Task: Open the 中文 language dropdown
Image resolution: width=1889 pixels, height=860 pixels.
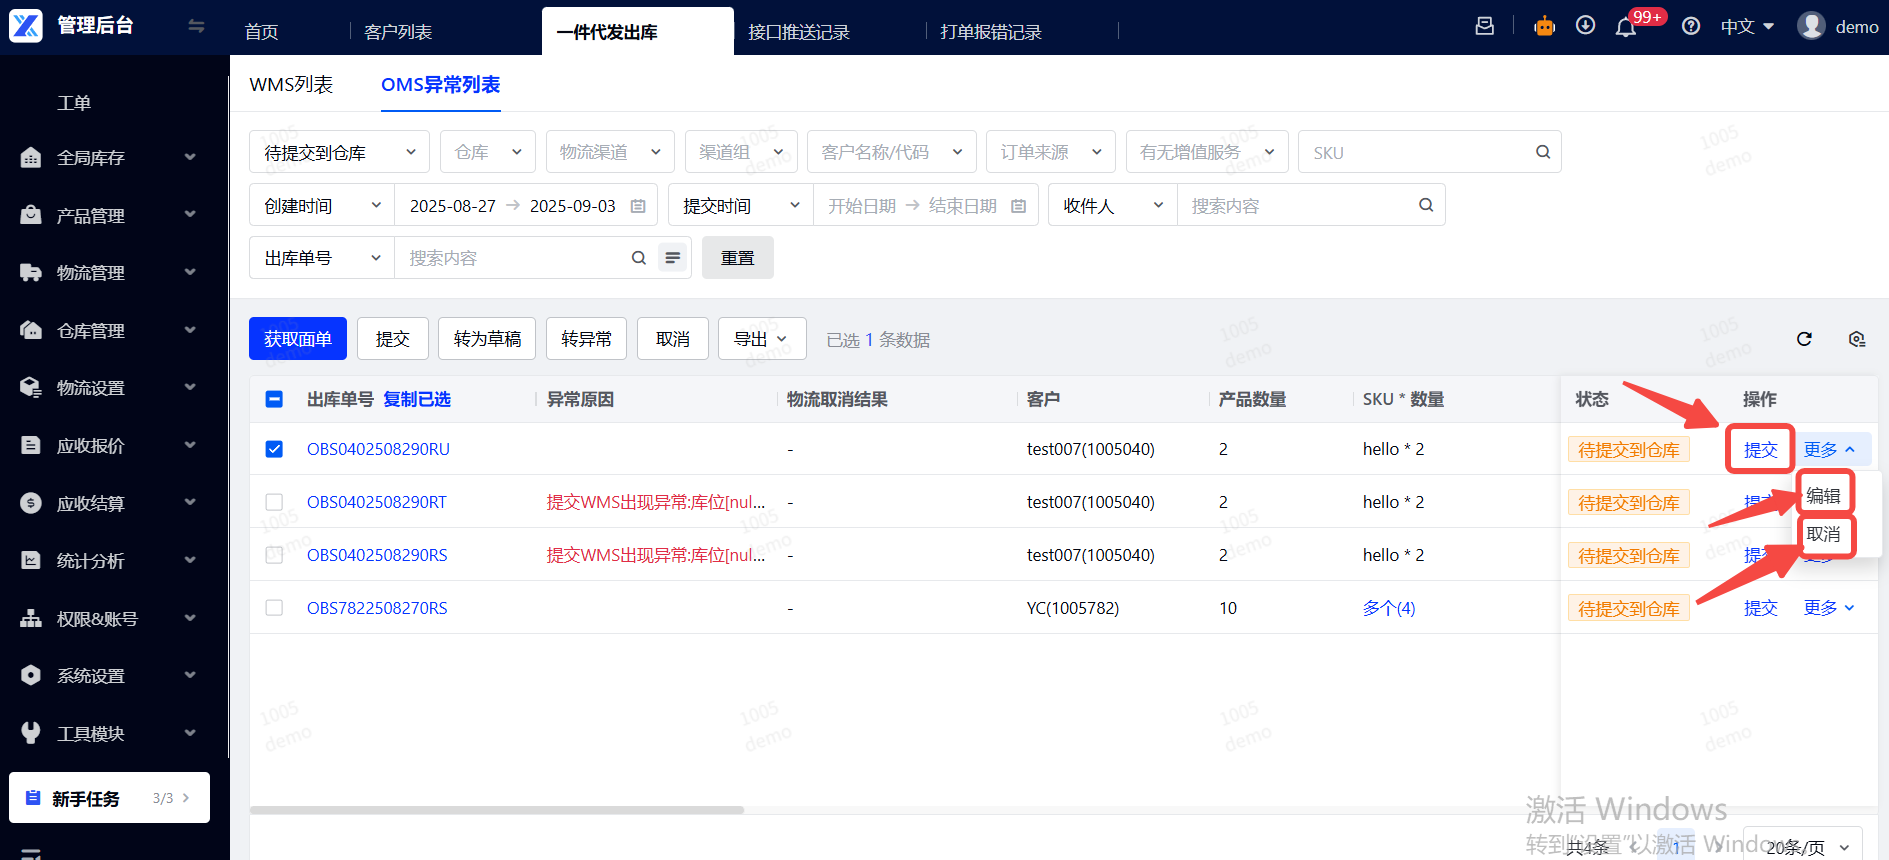Action: 1747,27
